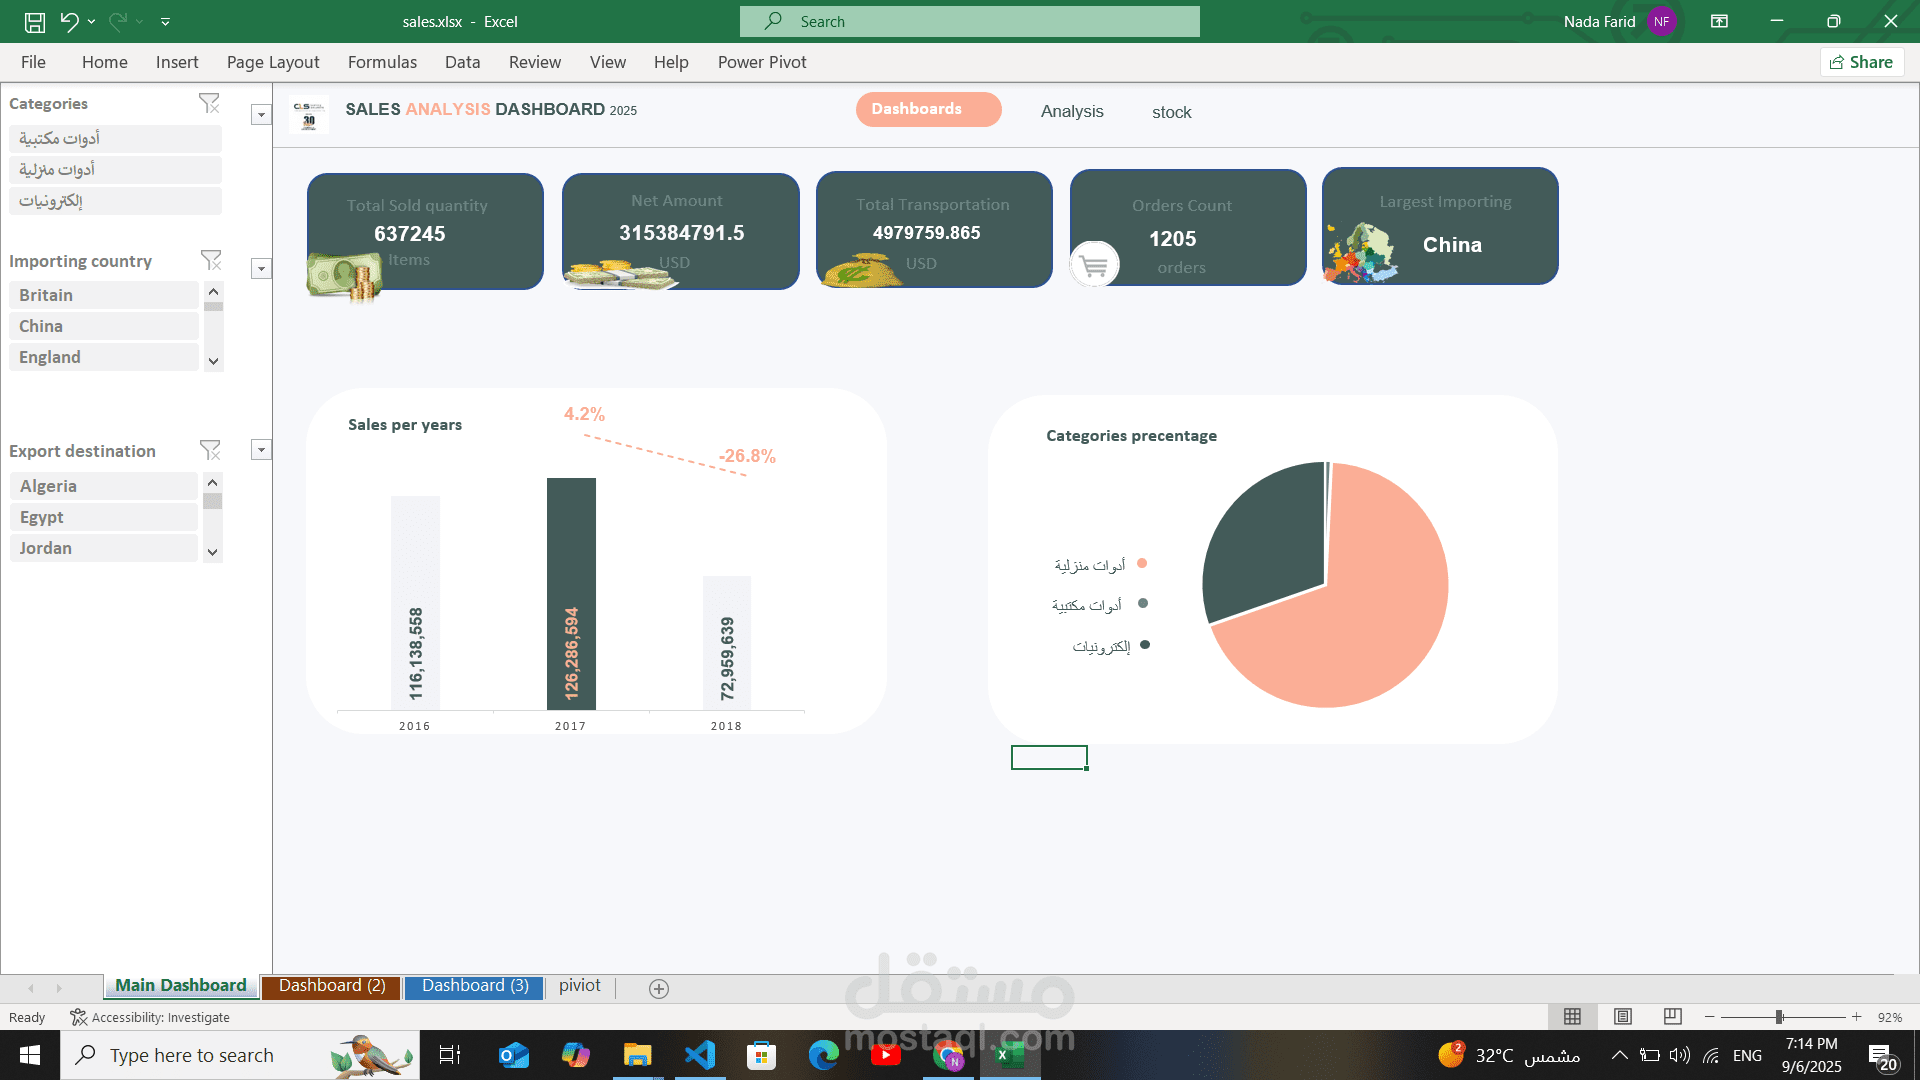The image size is (1920, 1080).
Task: Toggle إلكترونيات category slicer item
Action: pyautogui.click(x=115, y=201)
